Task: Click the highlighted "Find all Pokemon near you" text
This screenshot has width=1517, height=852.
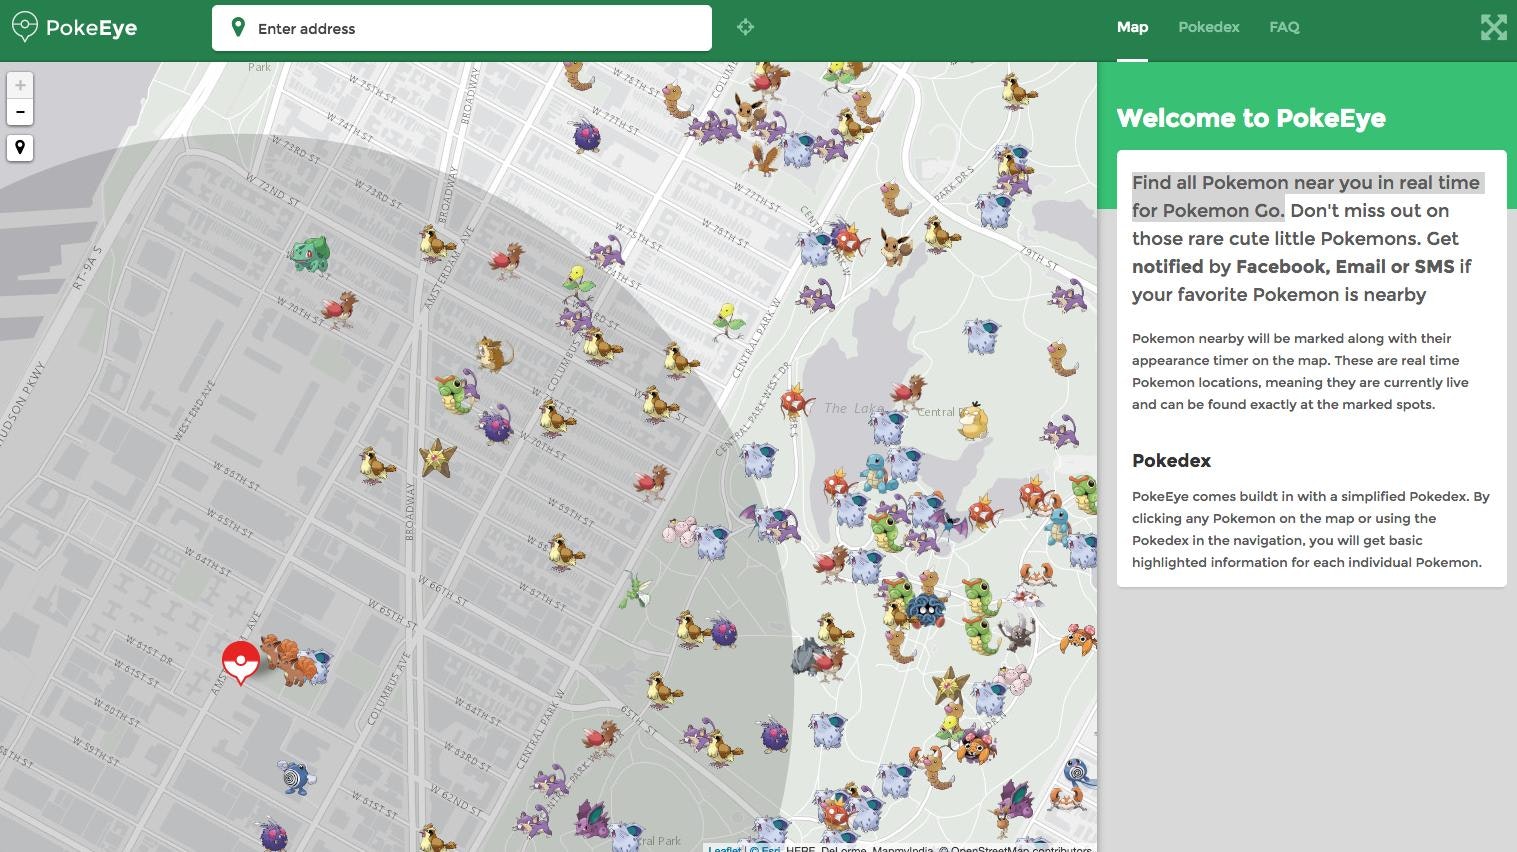Action: [1306, 196]
